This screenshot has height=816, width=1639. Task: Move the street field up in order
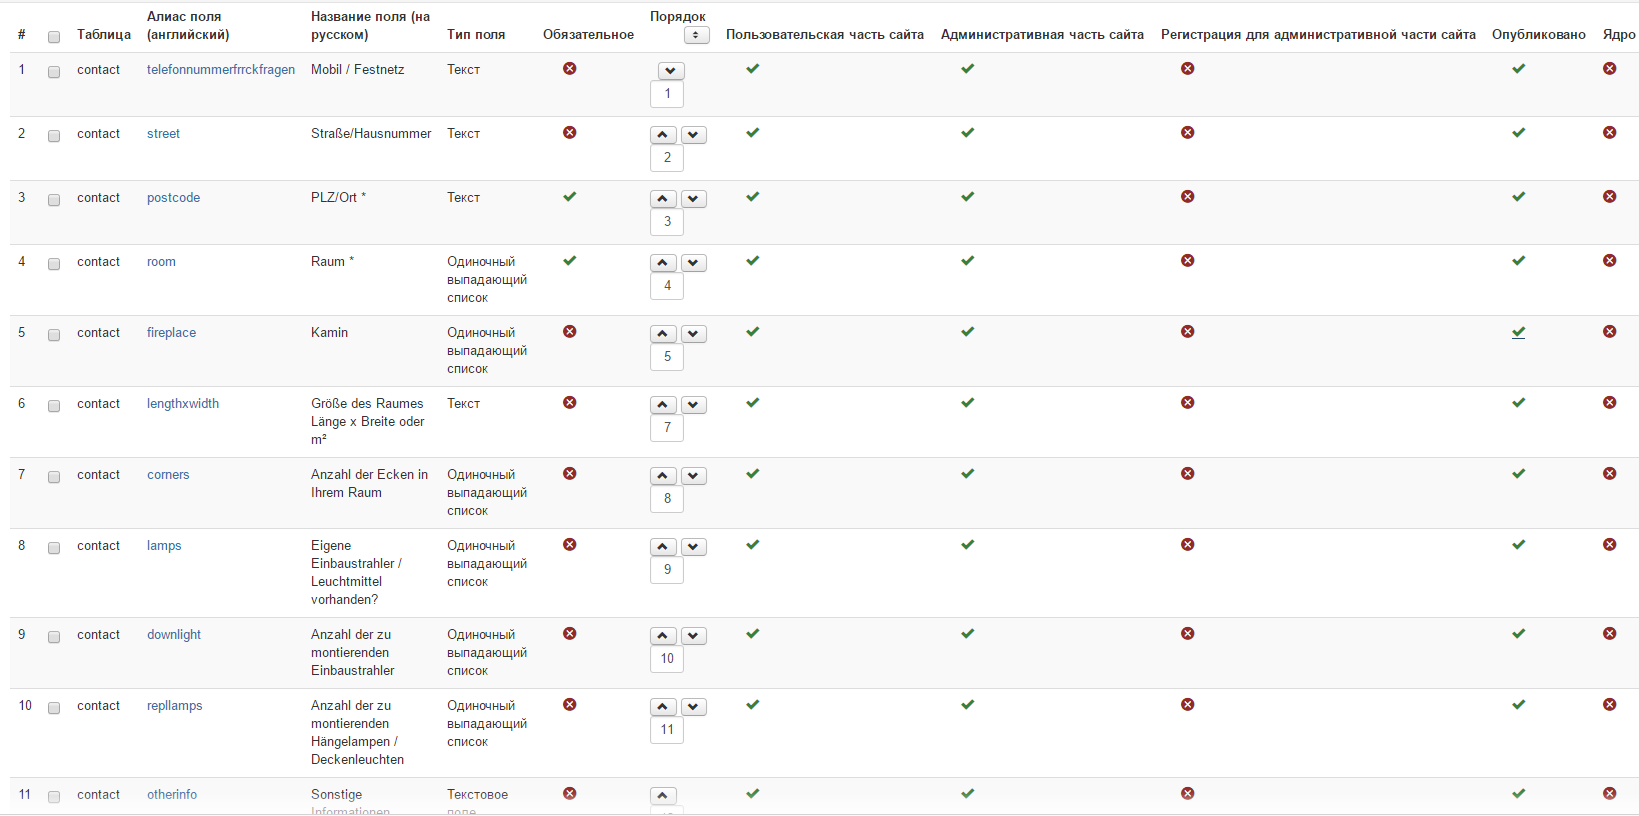tap(663, 135)
